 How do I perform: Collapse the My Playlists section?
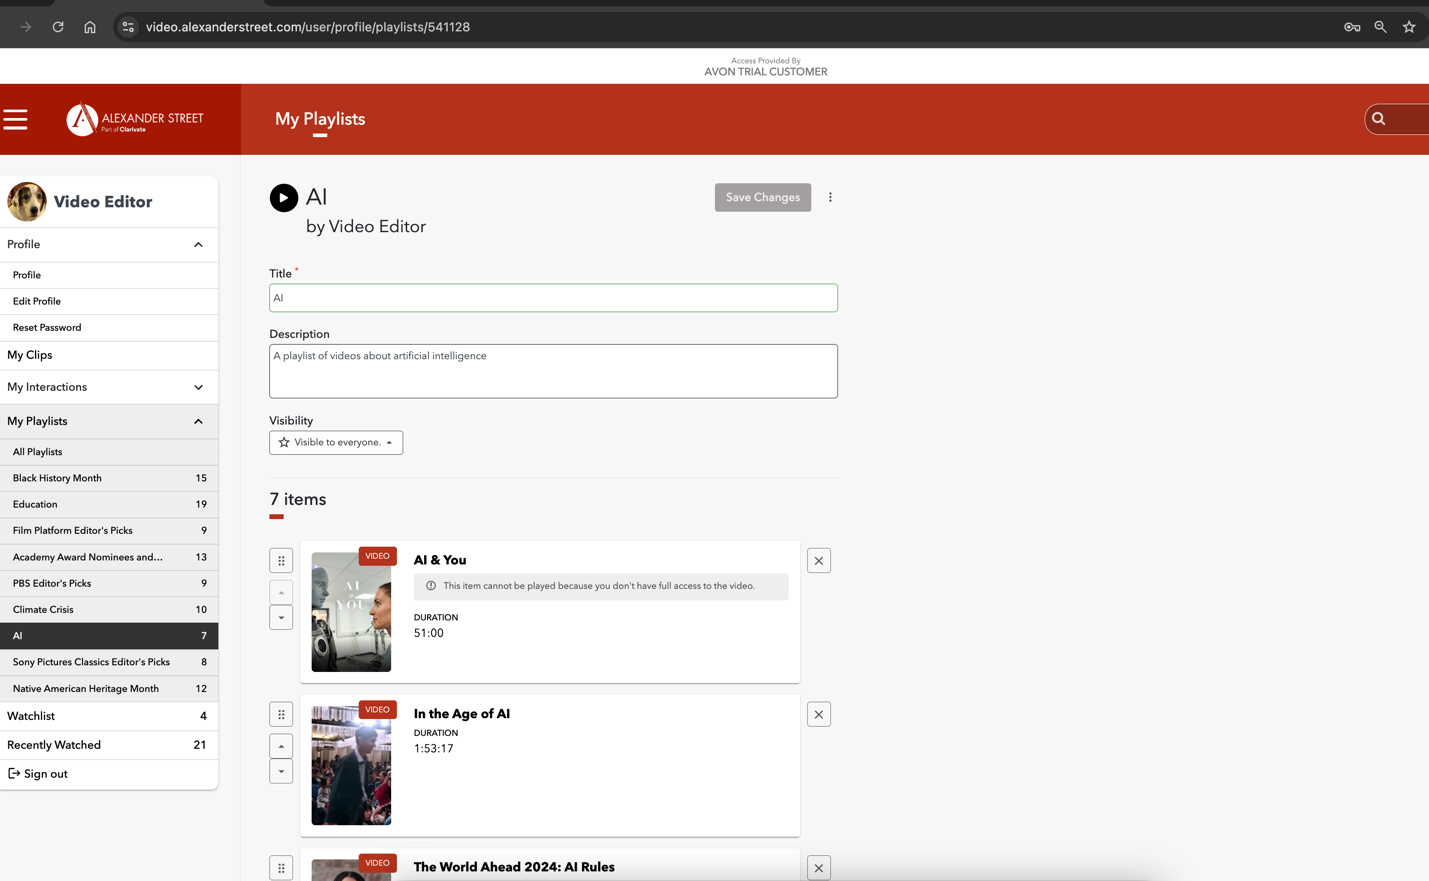198,422
